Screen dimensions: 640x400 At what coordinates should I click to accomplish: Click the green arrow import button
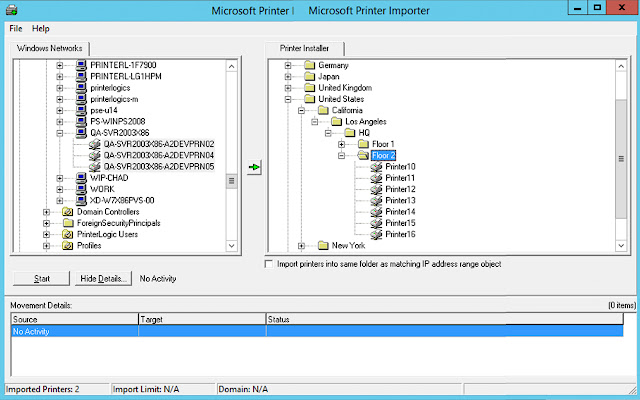[254, 167]
